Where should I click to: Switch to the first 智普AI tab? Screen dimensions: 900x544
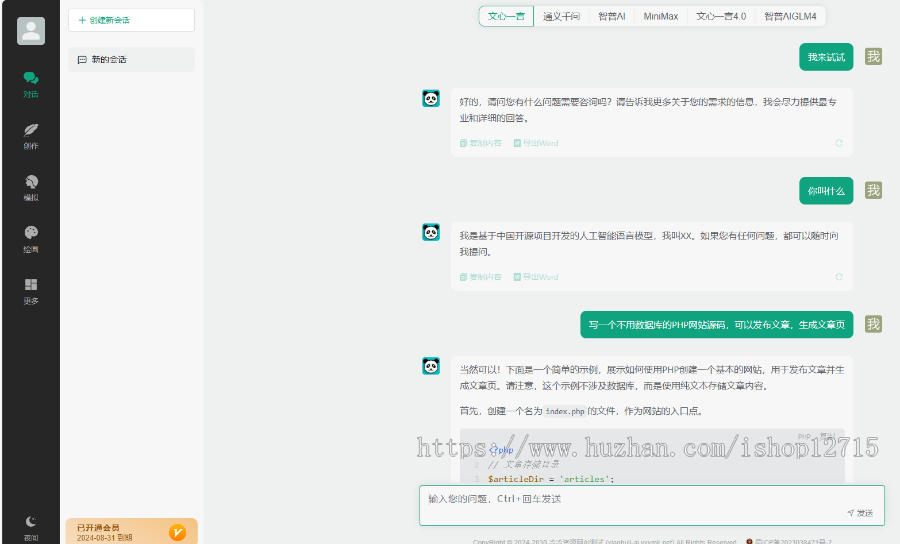coord(611,16)
